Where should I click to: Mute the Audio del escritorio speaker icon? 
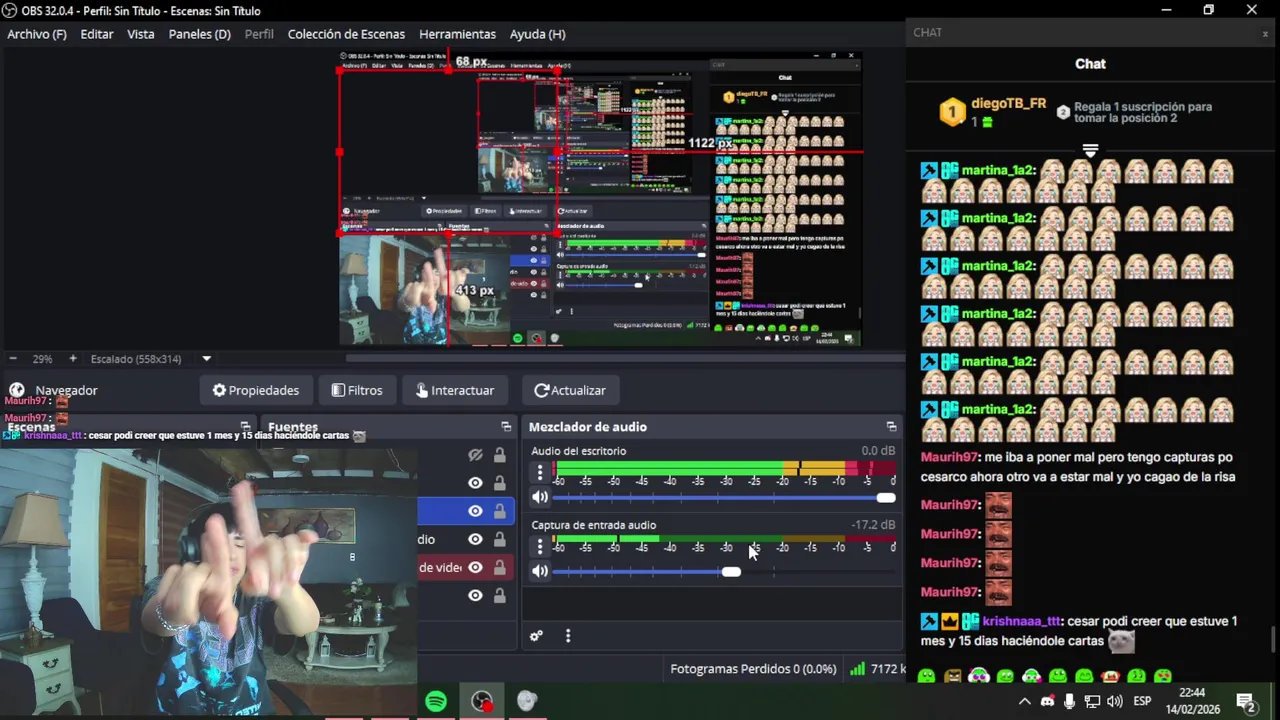pos(540,497)
